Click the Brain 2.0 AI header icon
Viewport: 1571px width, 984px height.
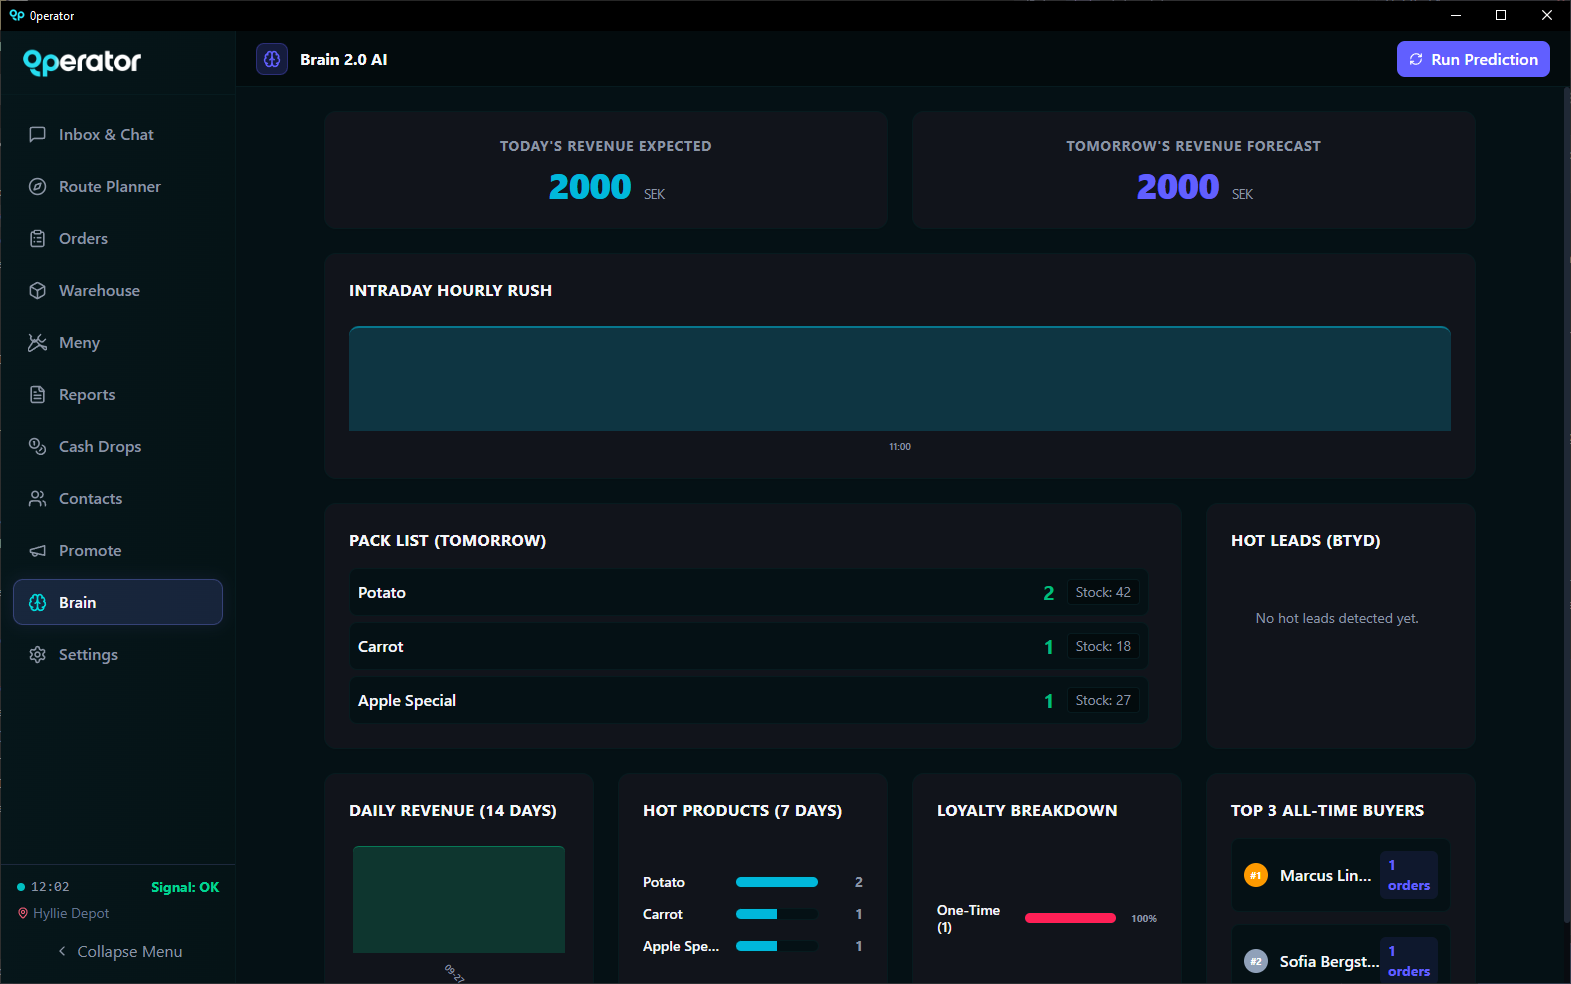point(272,59)
